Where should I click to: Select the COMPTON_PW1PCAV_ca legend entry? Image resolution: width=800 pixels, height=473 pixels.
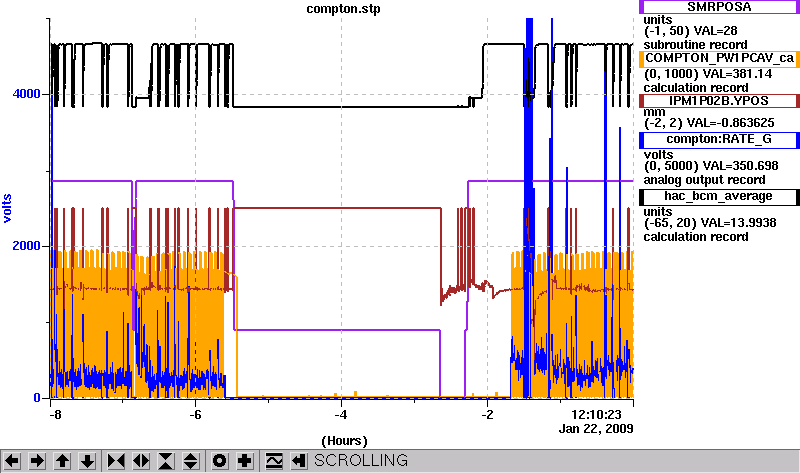[x=719, y=59]
